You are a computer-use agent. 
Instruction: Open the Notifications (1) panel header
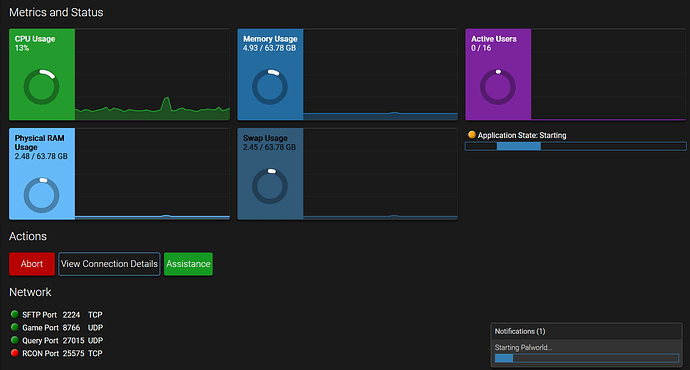click(x=587, y=331)
